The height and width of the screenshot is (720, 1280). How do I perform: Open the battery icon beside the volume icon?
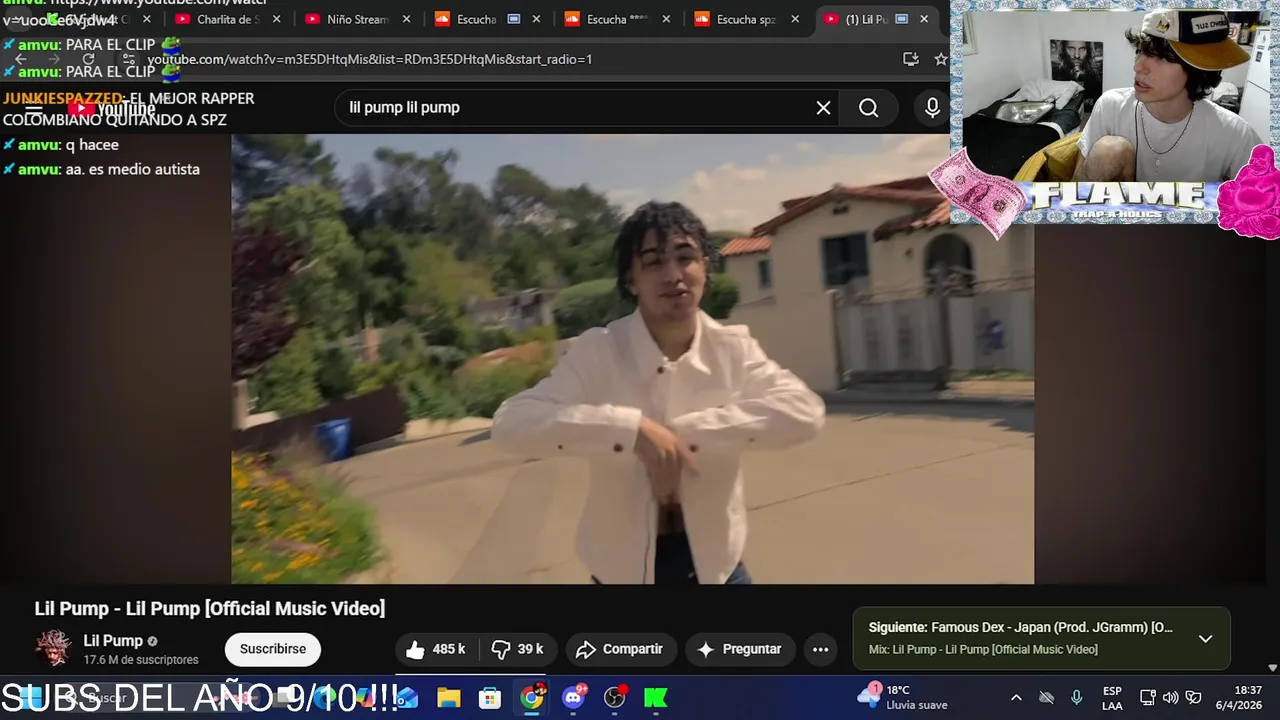coord(1193,698)
